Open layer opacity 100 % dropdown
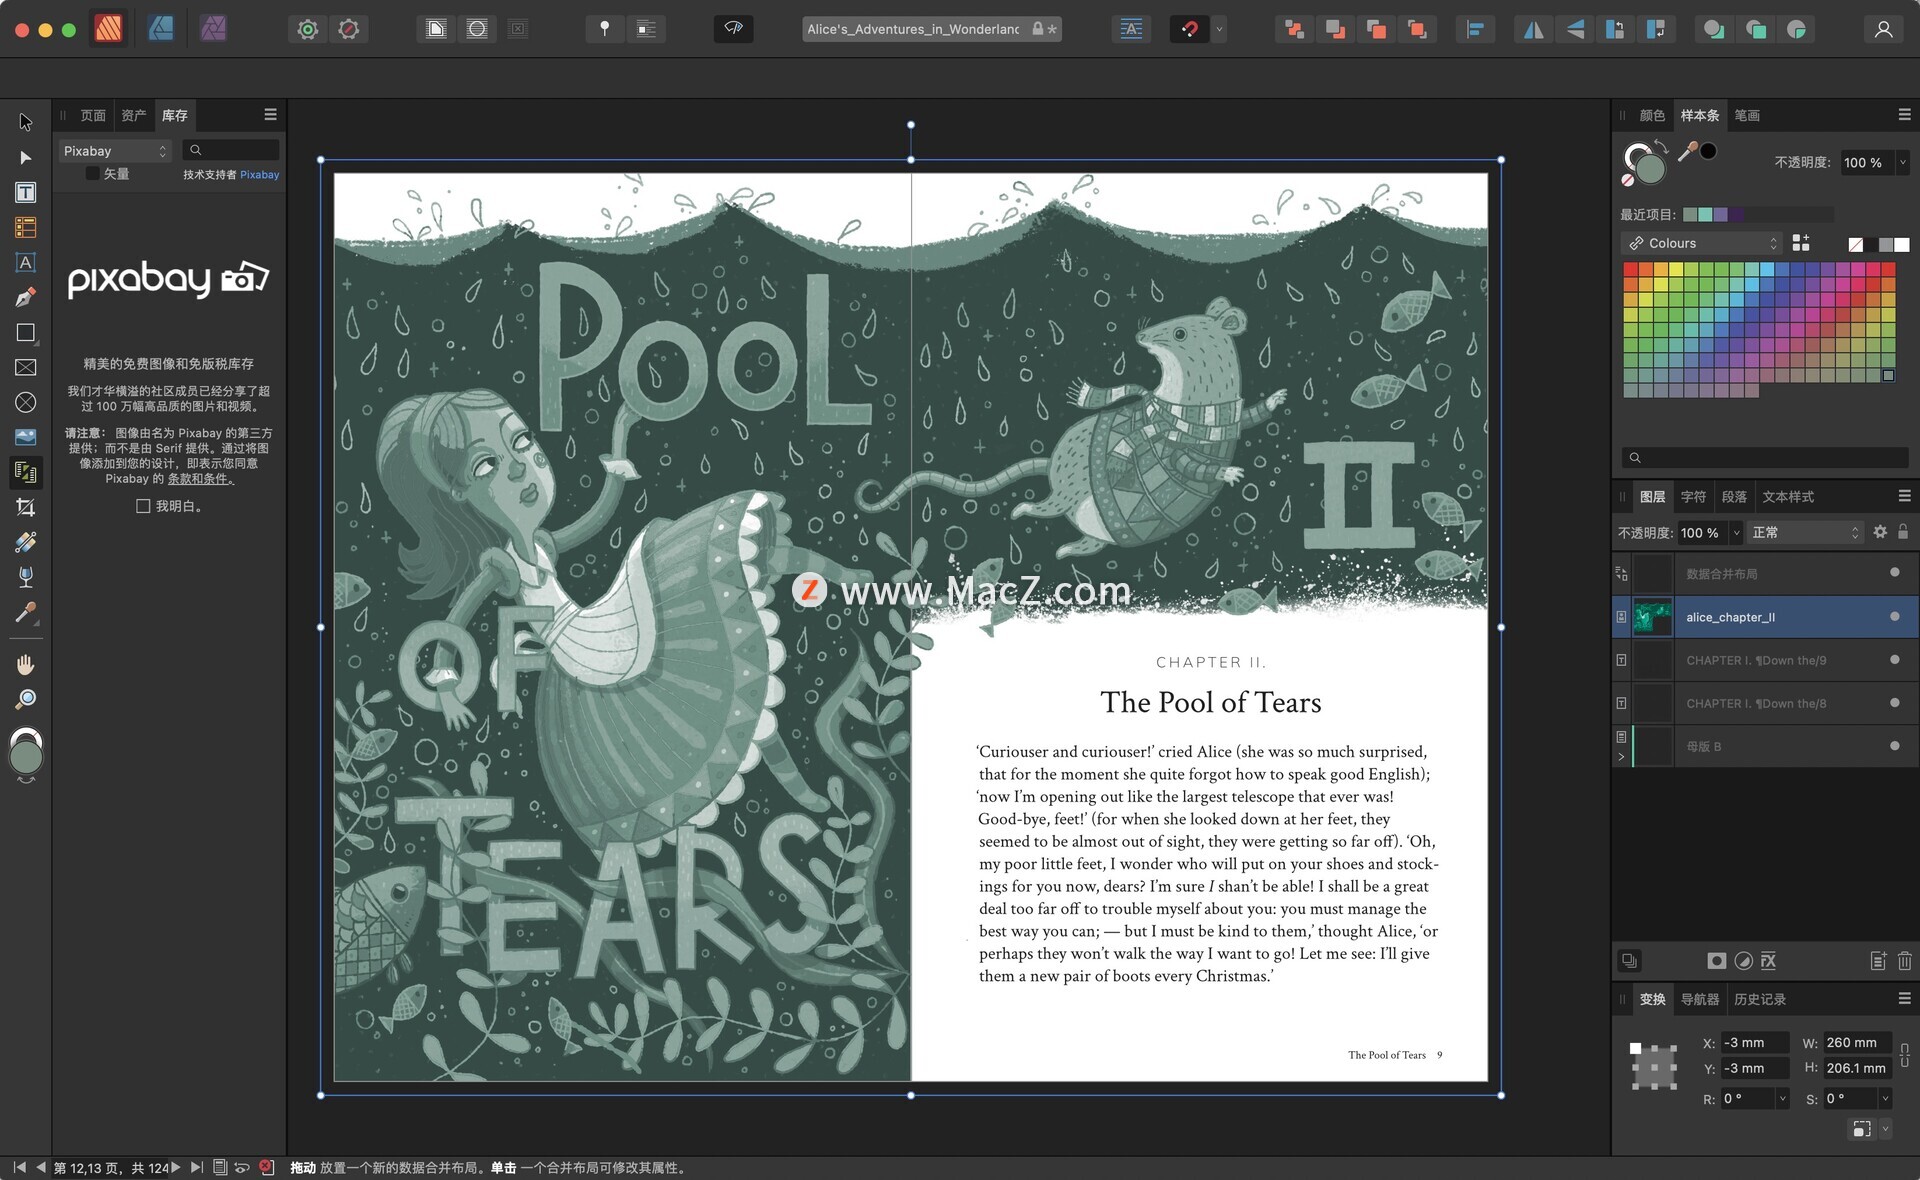 click(x=1736, y=533)
